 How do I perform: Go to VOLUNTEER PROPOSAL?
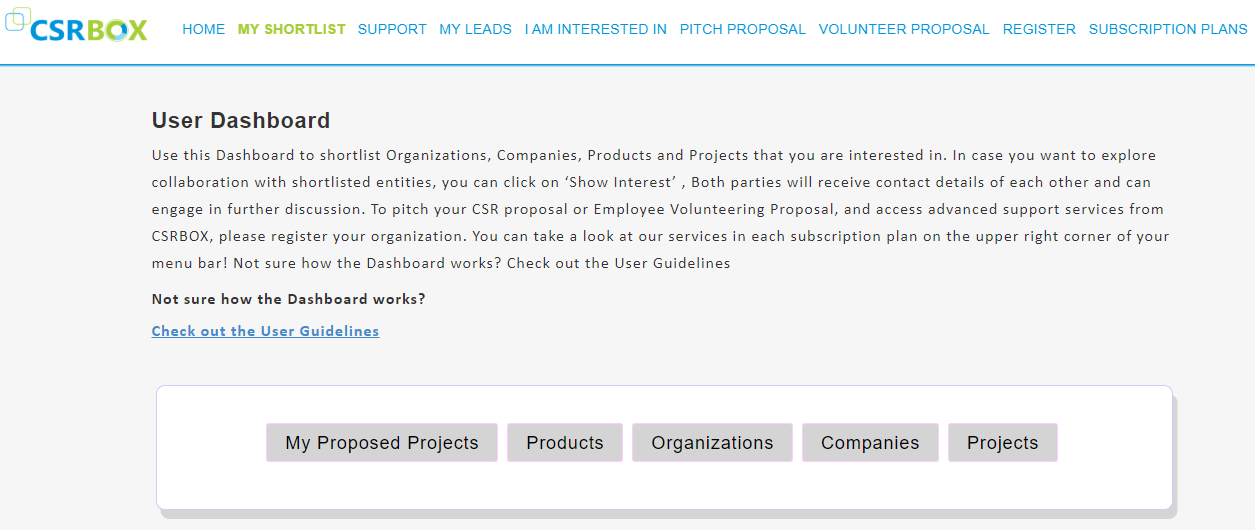[904, 29]
